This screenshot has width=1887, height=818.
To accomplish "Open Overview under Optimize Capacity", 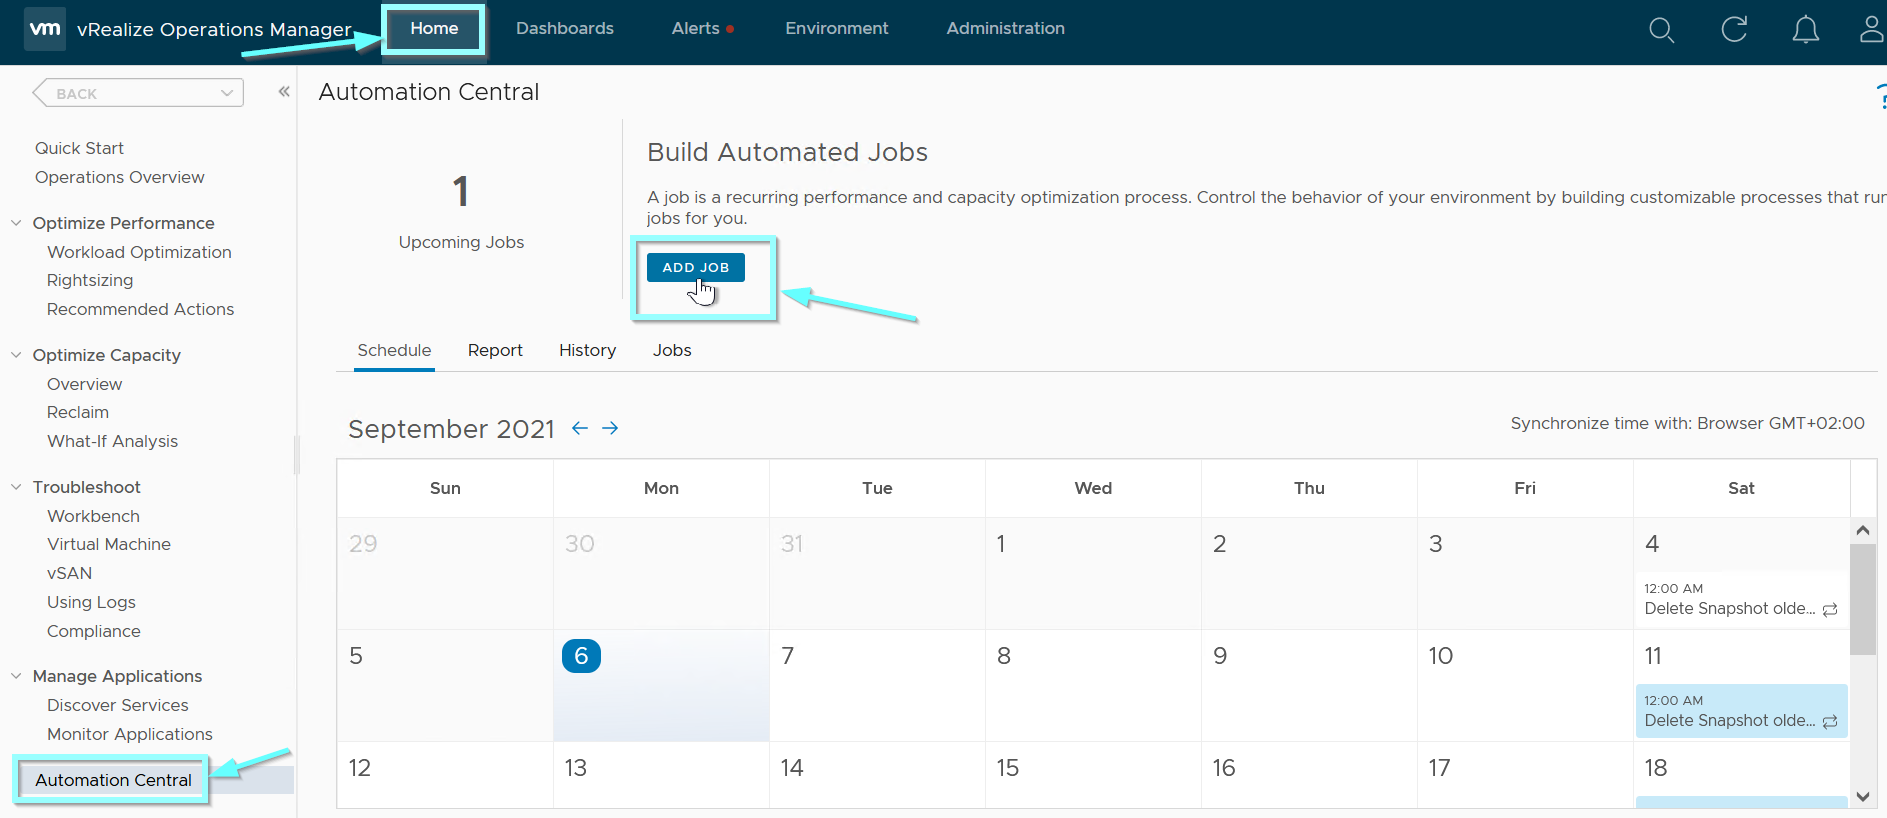I will point(85,384).
